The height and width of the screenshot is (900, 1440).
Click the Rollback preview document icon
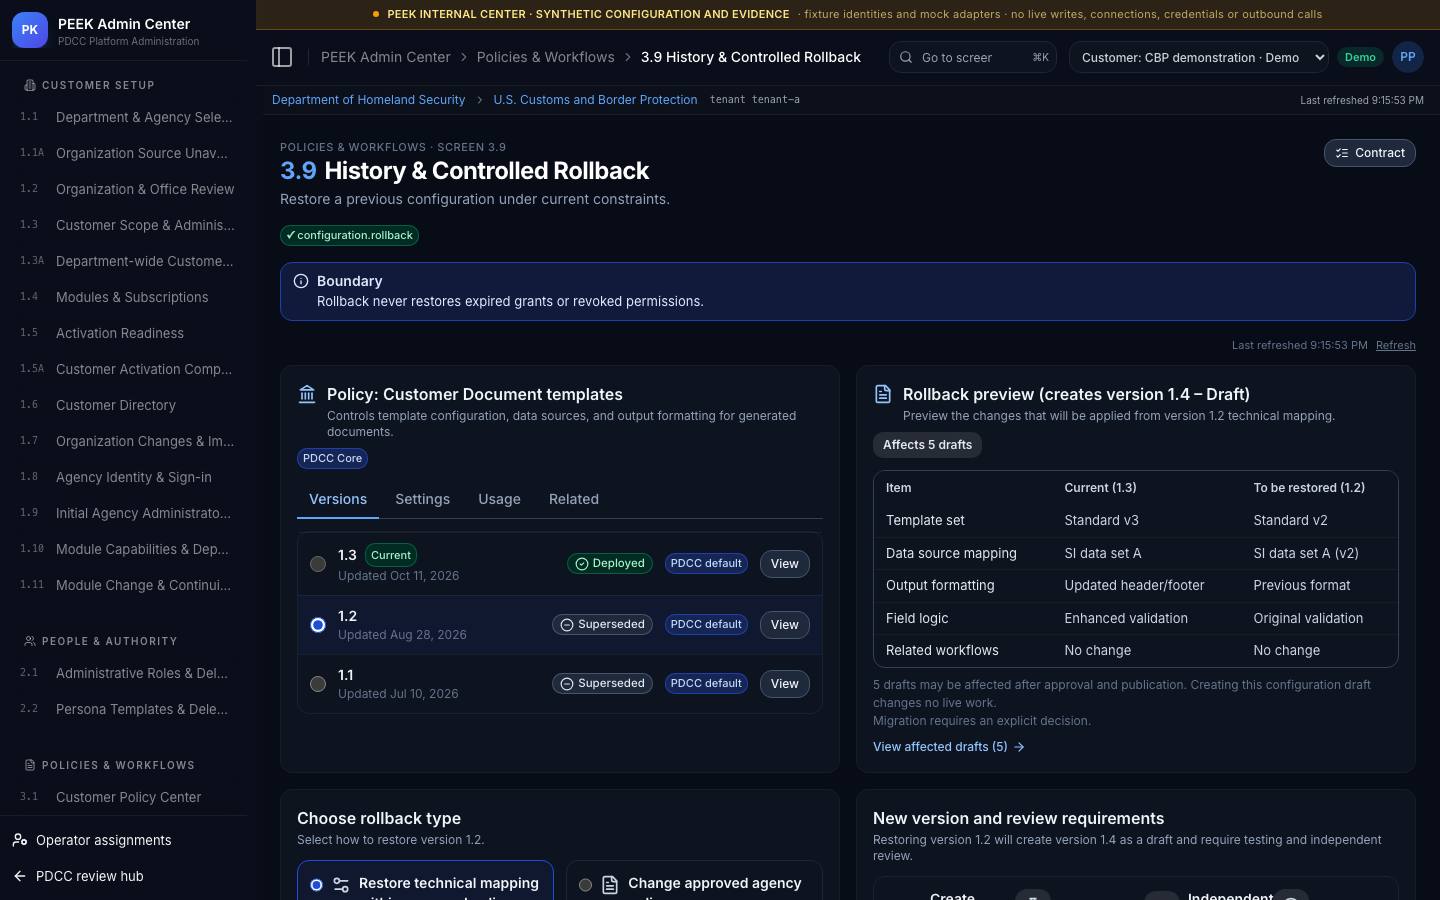[883, 394]
